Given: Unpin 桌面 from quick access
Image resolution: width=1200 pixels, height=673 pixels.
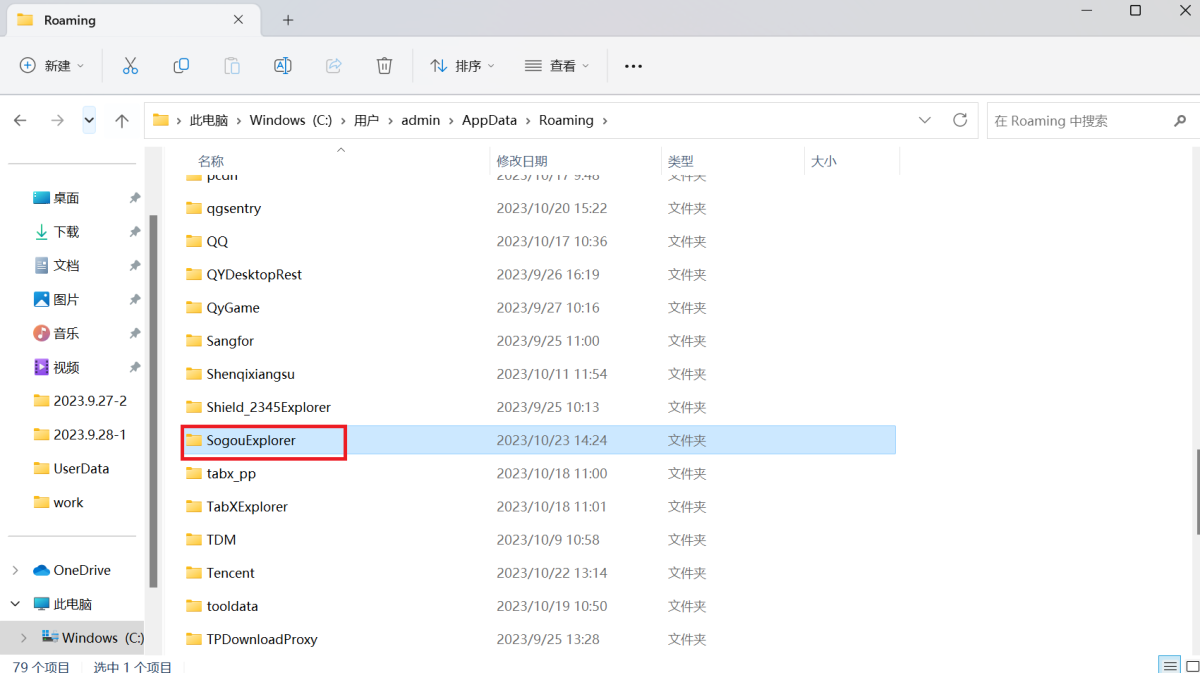Looking at the screenshot, I should (x=135, y=198).
